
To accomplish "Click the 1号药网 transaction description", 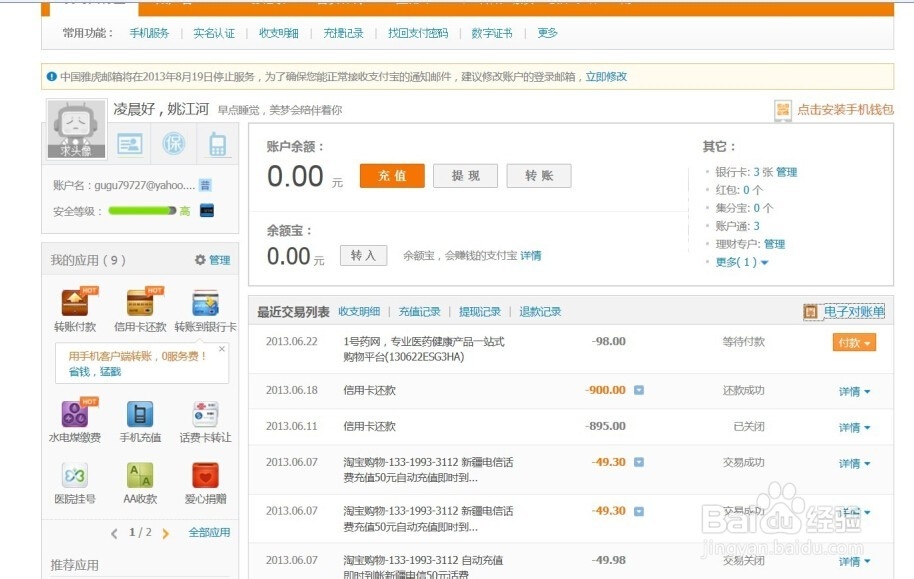I will click(424, 349).
